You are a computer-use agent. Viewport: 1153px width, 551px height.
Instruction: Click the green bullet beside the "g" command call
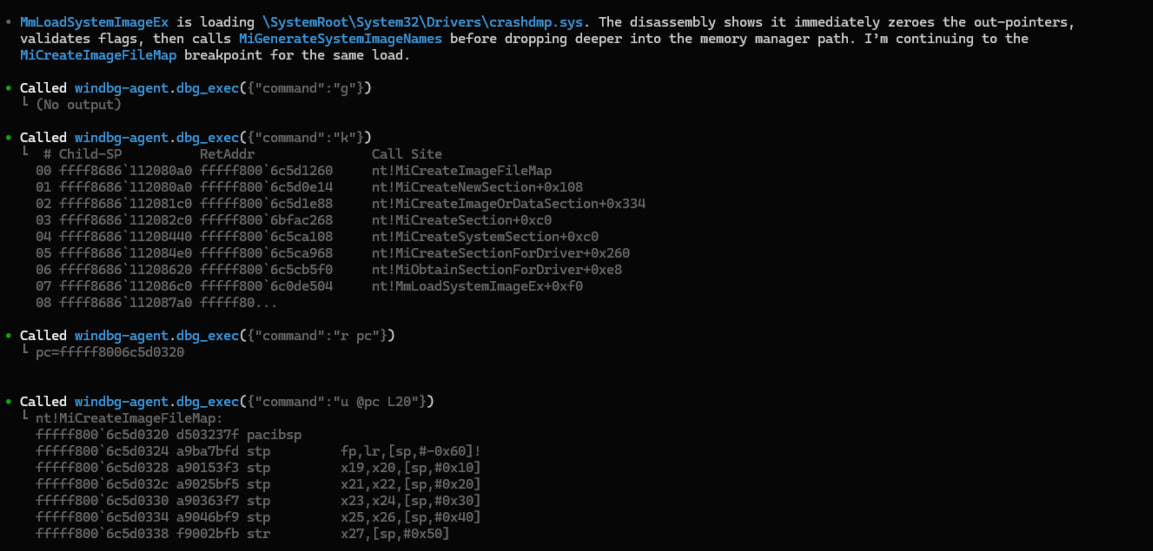tap(9, 88)
